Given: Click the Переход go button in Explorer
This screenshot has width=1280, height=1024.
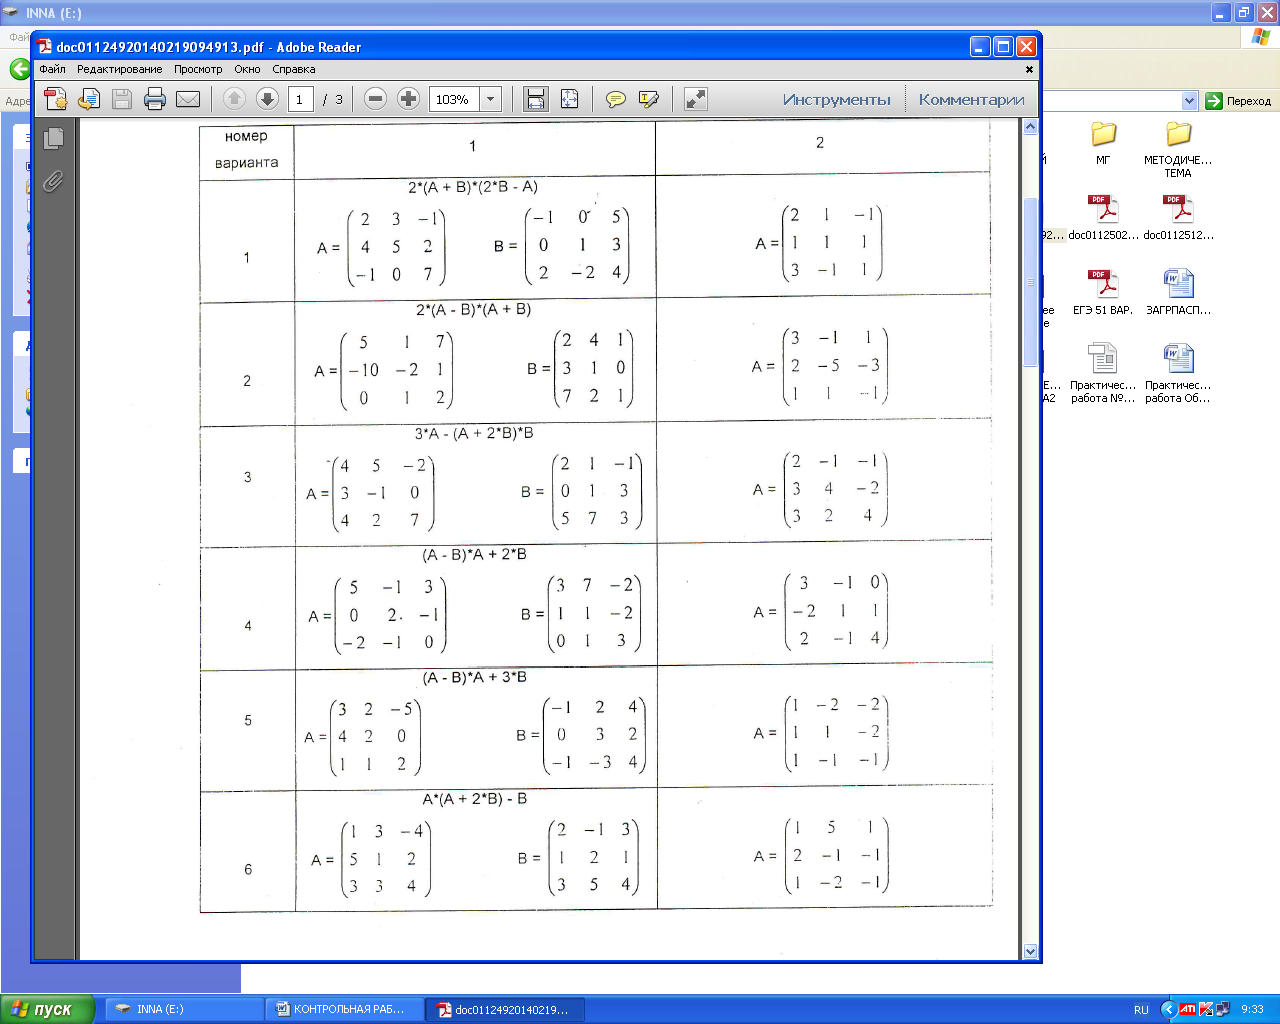Looking at the screenshot, I should tap(1238, 101).
